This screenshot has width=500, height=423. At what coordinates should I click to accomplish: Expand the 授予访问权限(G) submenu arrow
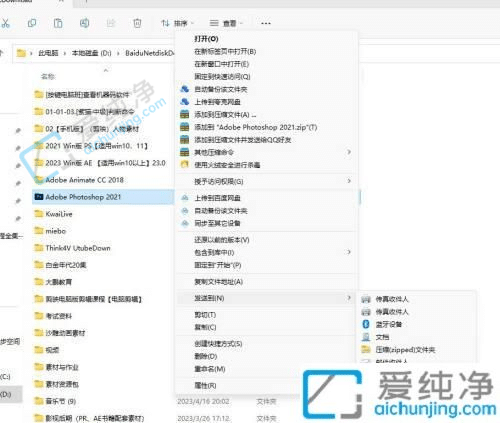(349, 181)
